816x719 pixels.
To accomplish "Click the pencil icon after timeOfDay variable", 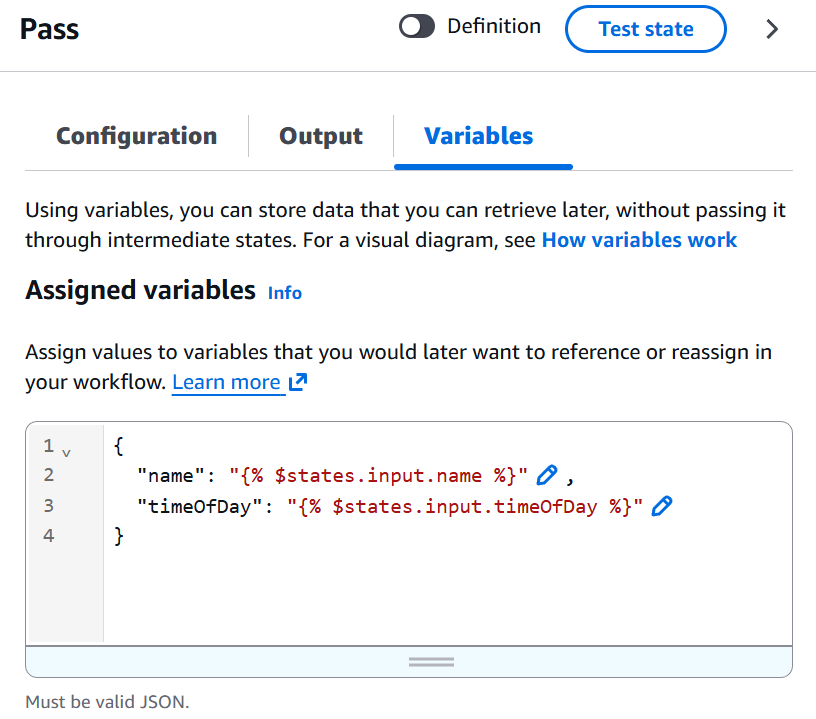I will click(x=662, y=506).
